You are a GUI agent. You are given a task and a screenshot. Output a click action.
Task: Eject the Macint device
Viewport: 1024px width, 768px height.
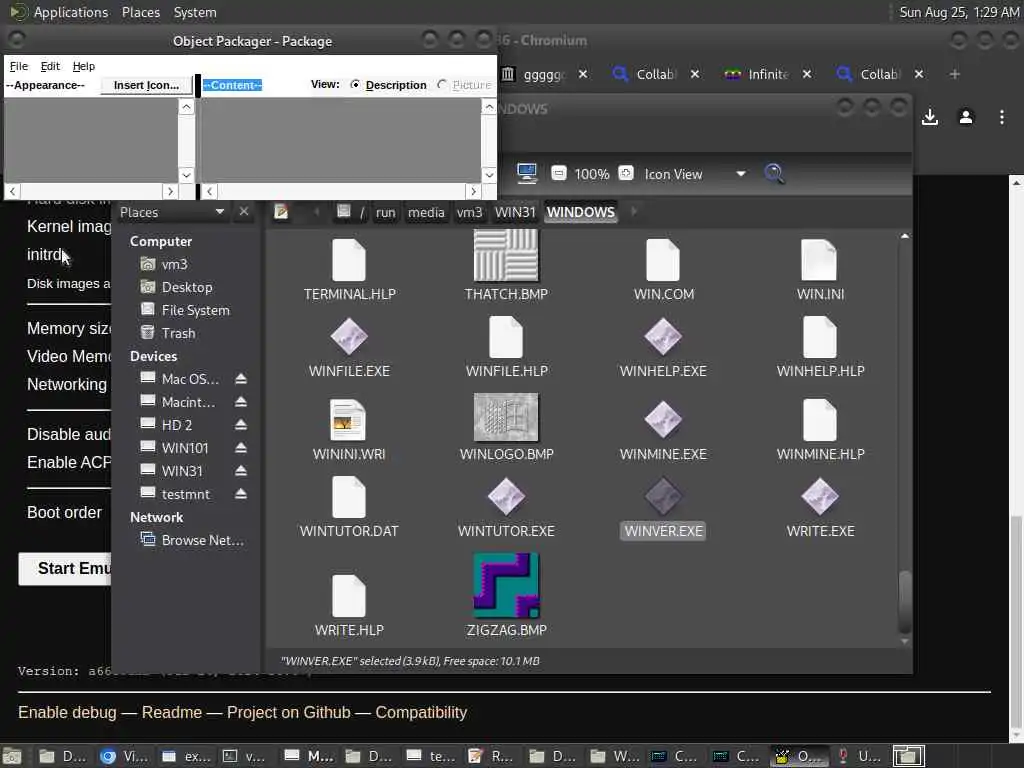(241, 402)
